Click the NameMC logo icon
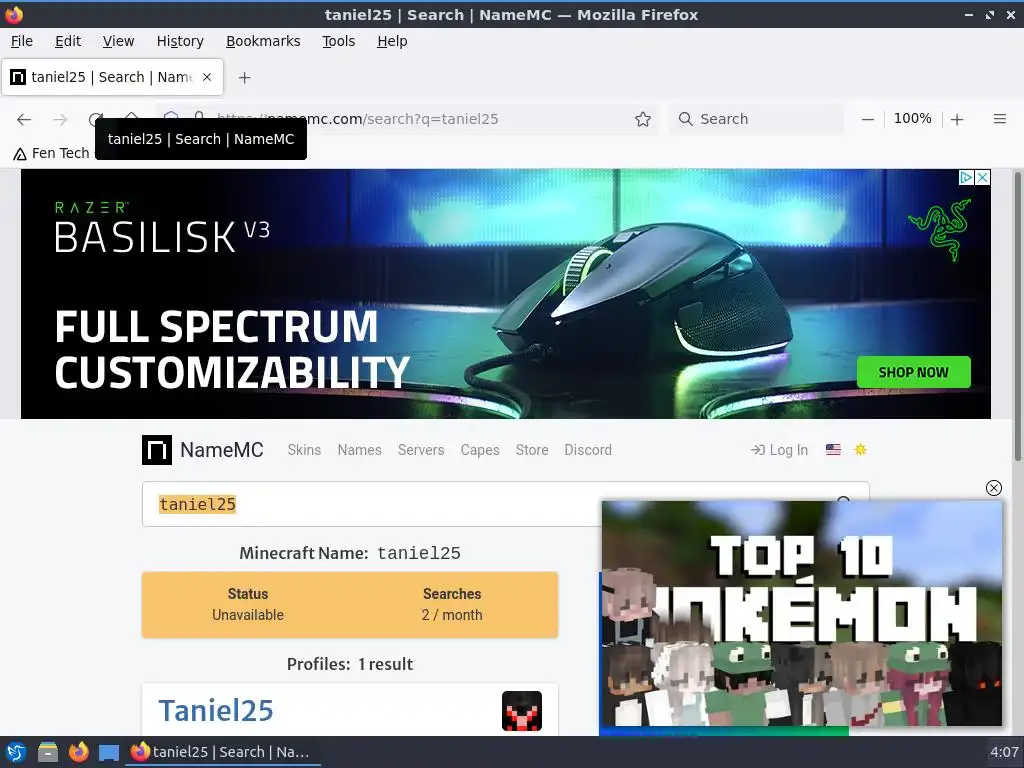This screenshot has height=768, width=1024. click(157, 450)
